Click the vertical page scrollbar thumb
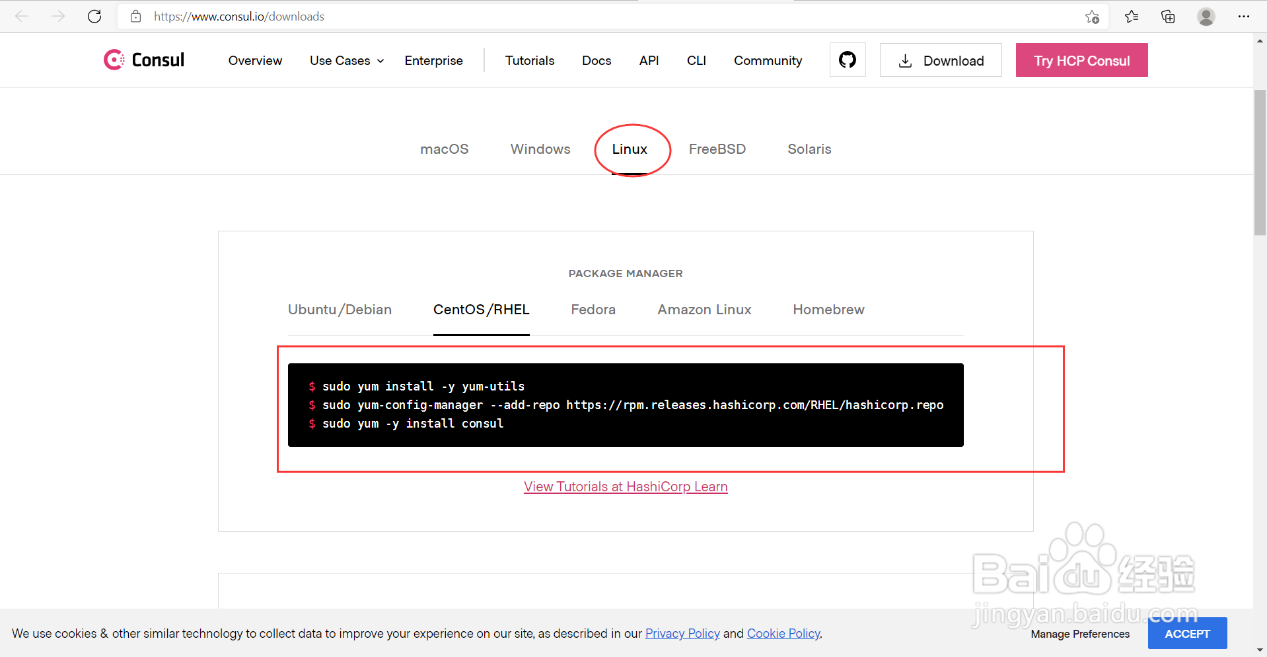1267x657 pixels. pyautogui.click(x=1260, y=163)
